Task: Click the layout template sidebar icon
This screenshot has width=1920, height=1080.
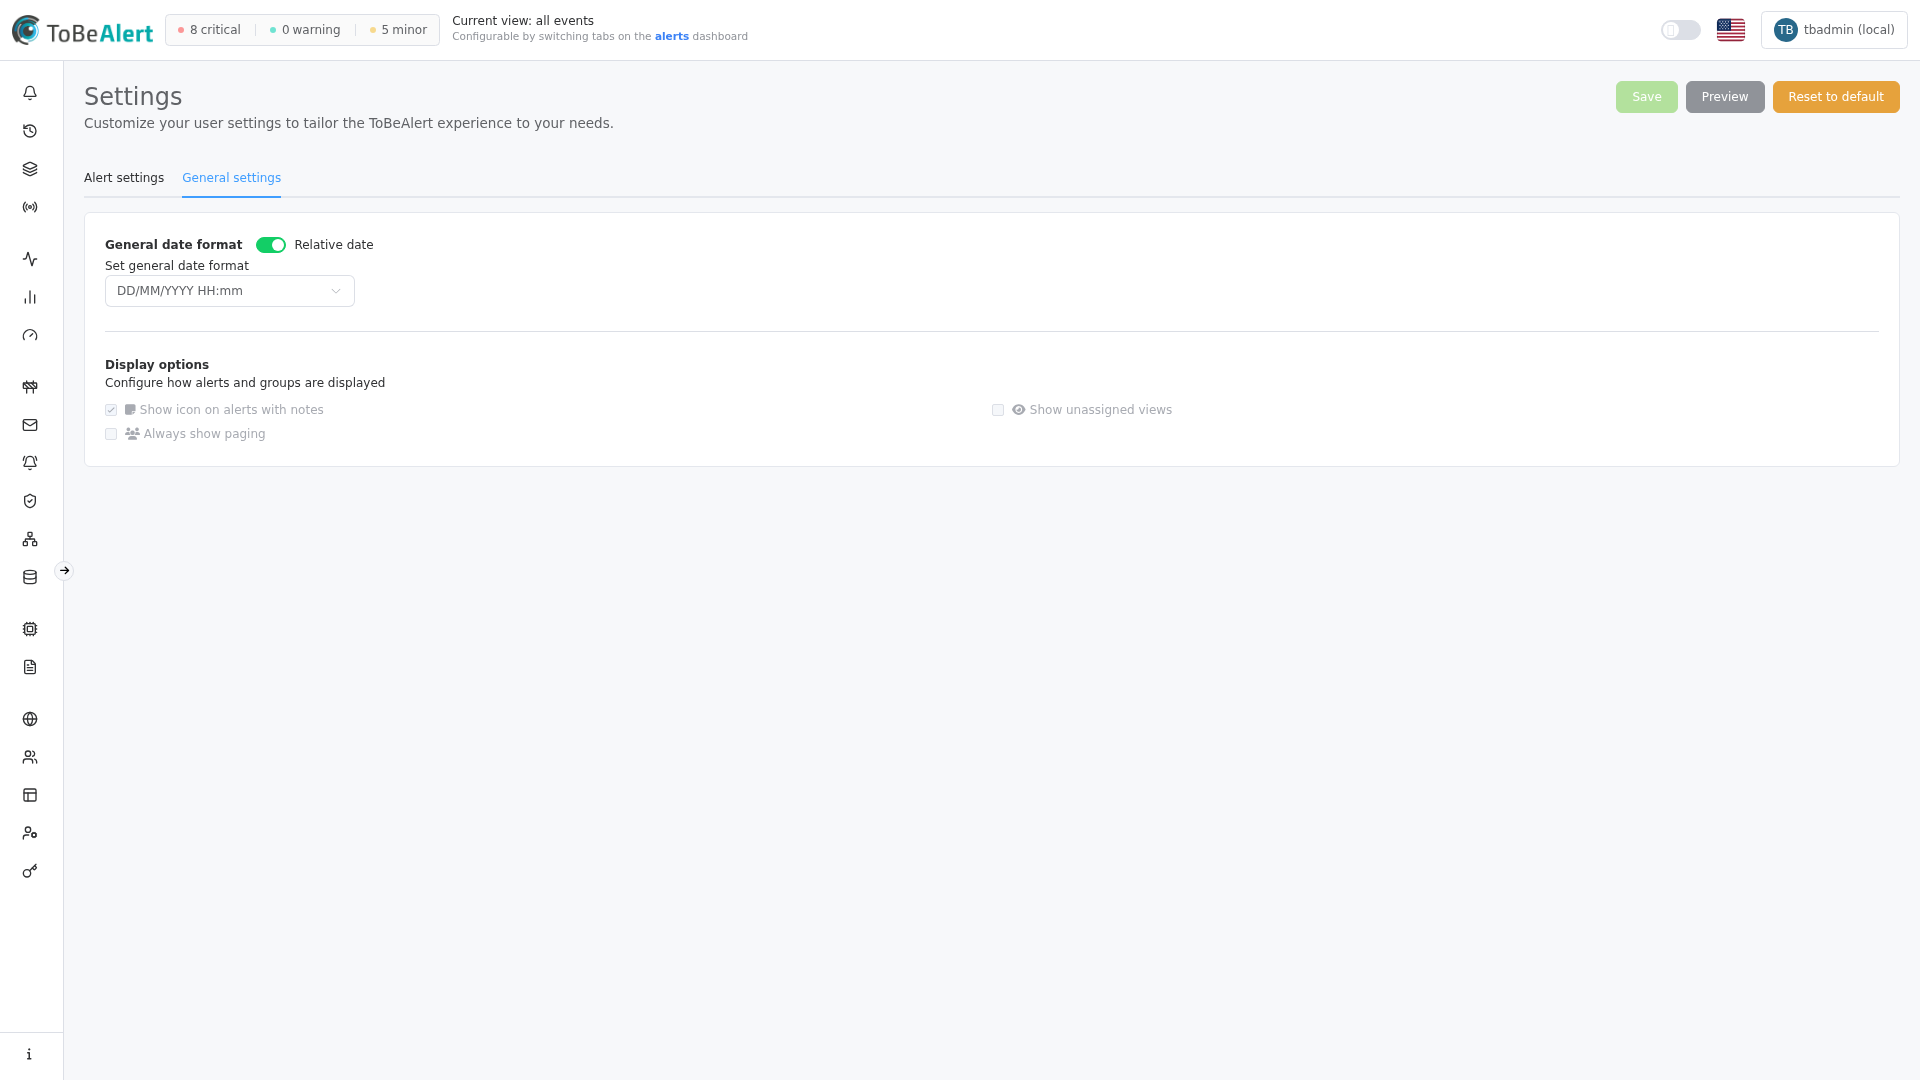Action: coord(30,795)
